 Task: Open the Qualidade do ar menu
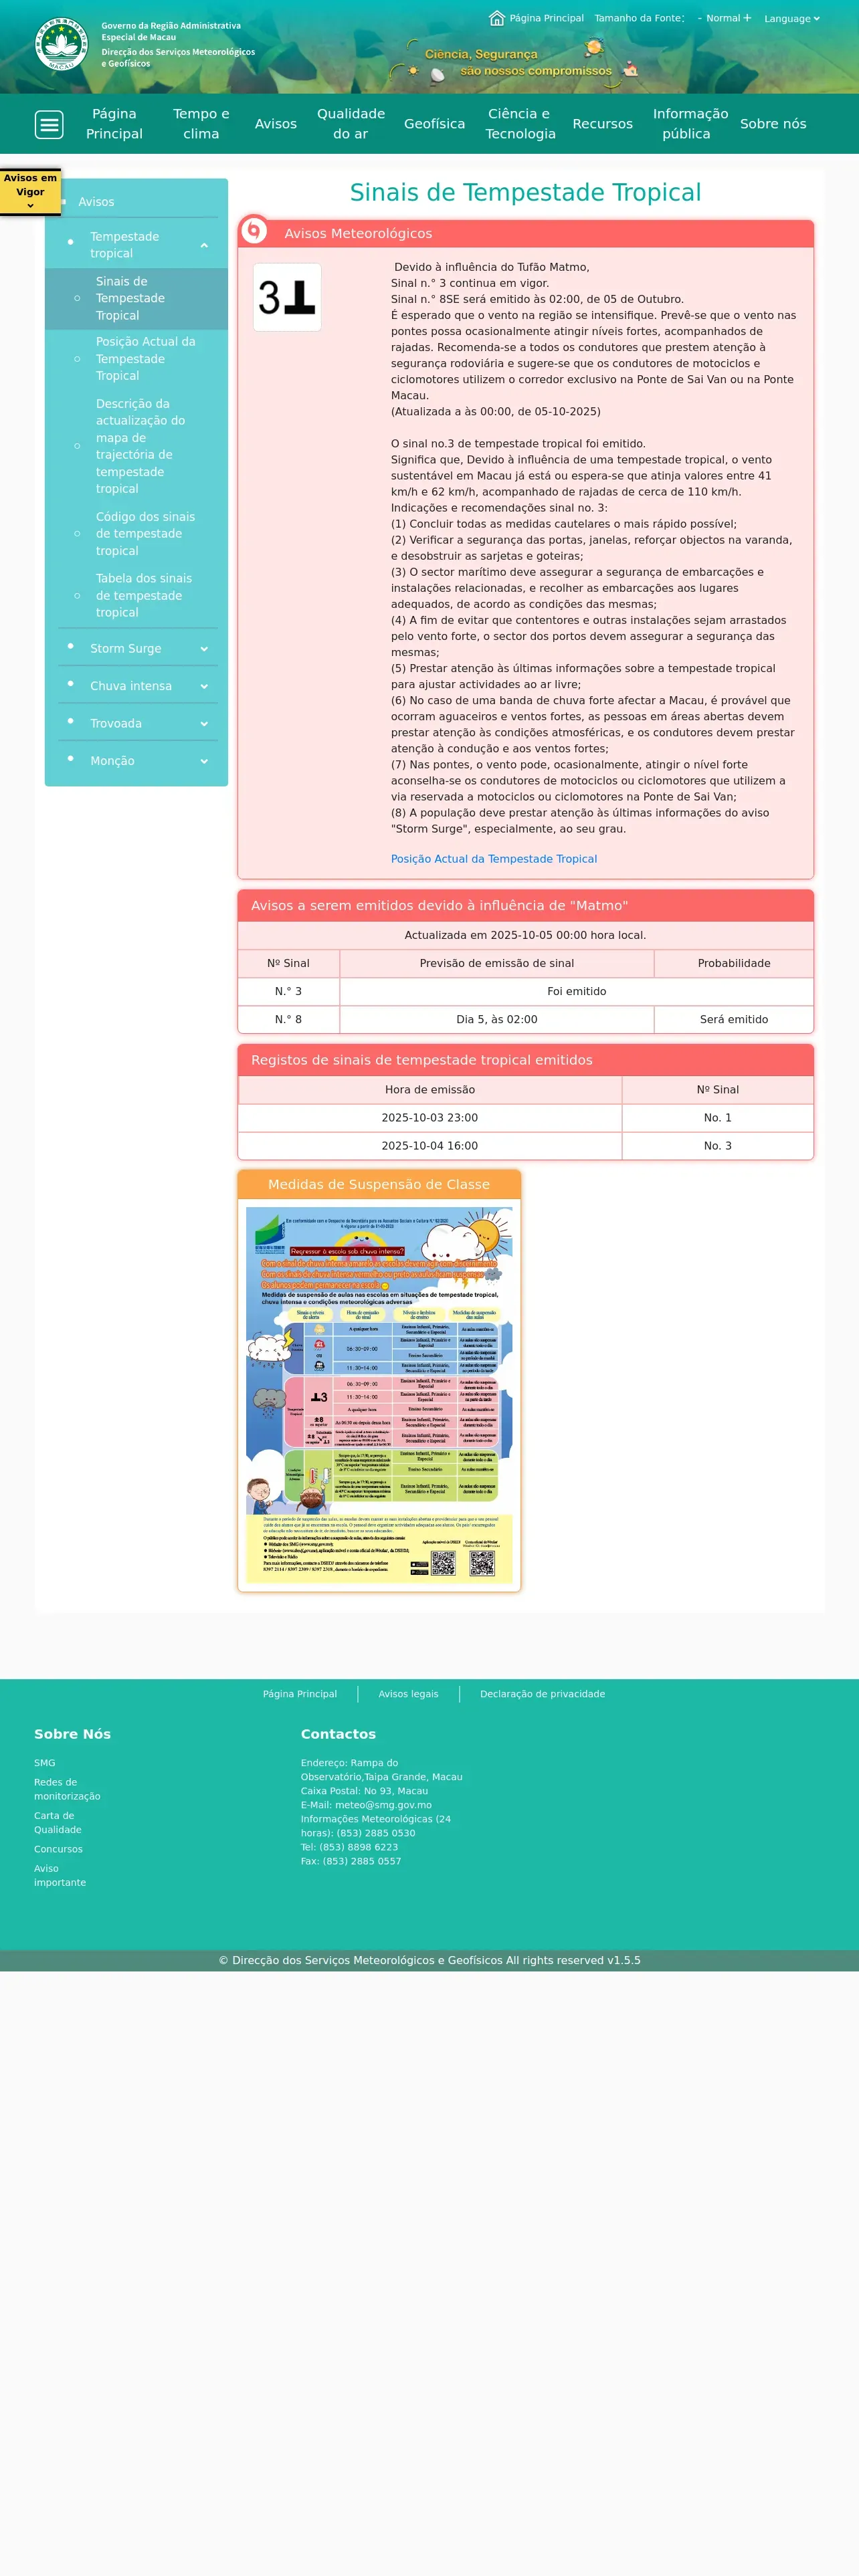[x=351, y=124]
